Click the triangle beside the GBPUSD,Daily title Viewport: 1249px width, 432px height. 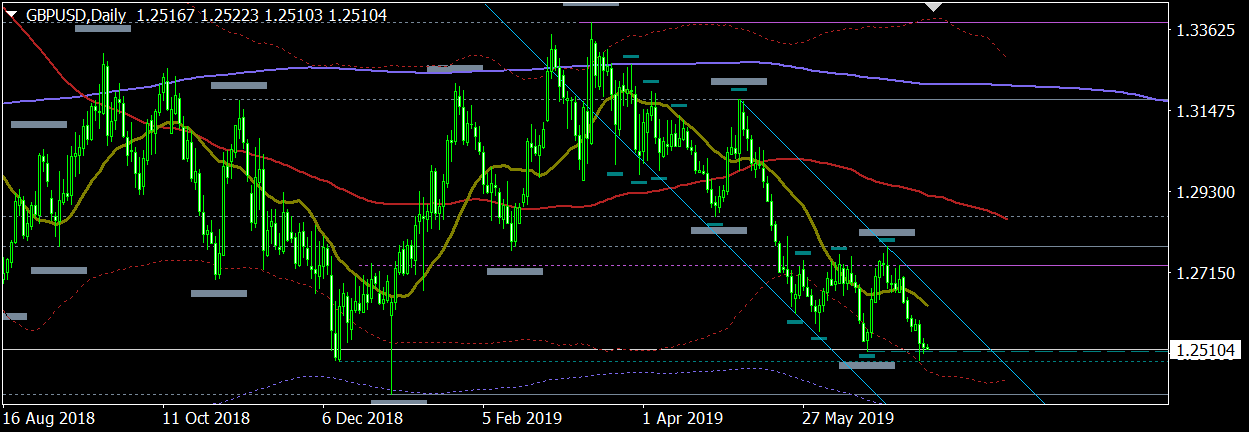pos(13,15)
